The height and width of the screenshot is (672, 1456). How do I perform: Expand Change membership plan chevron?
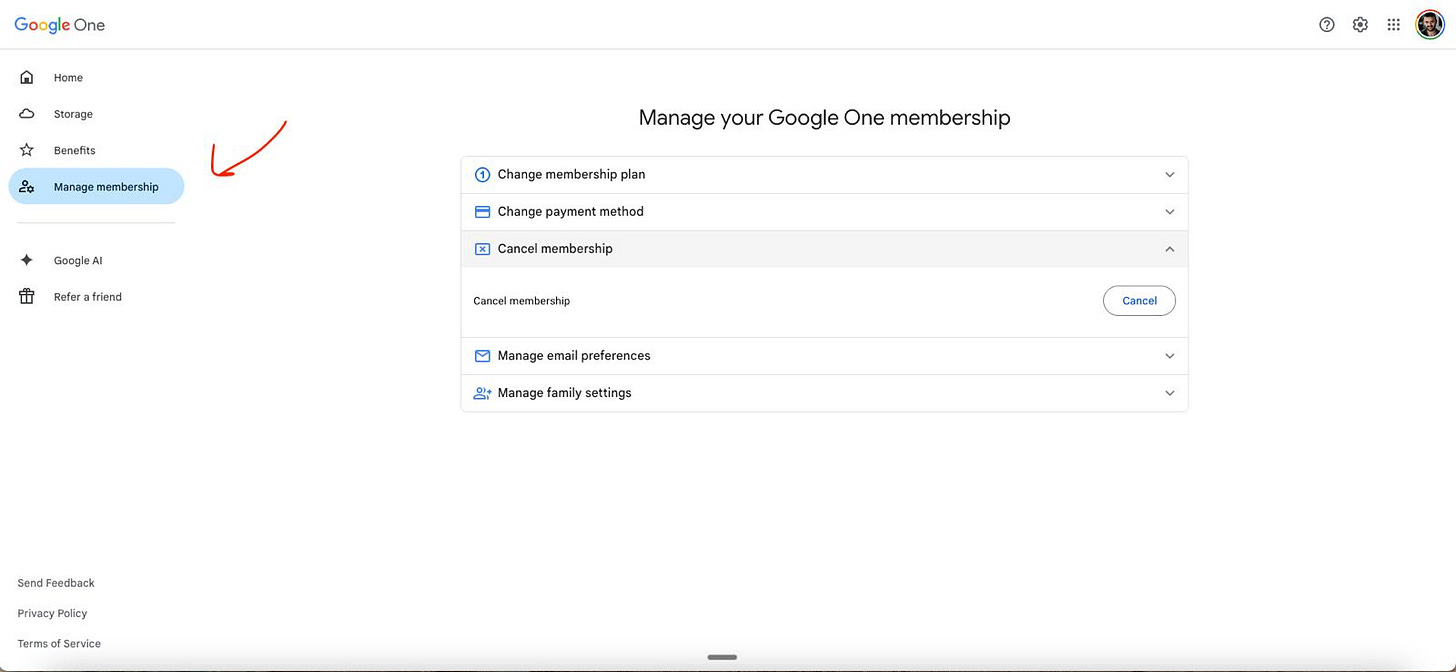1170,175
